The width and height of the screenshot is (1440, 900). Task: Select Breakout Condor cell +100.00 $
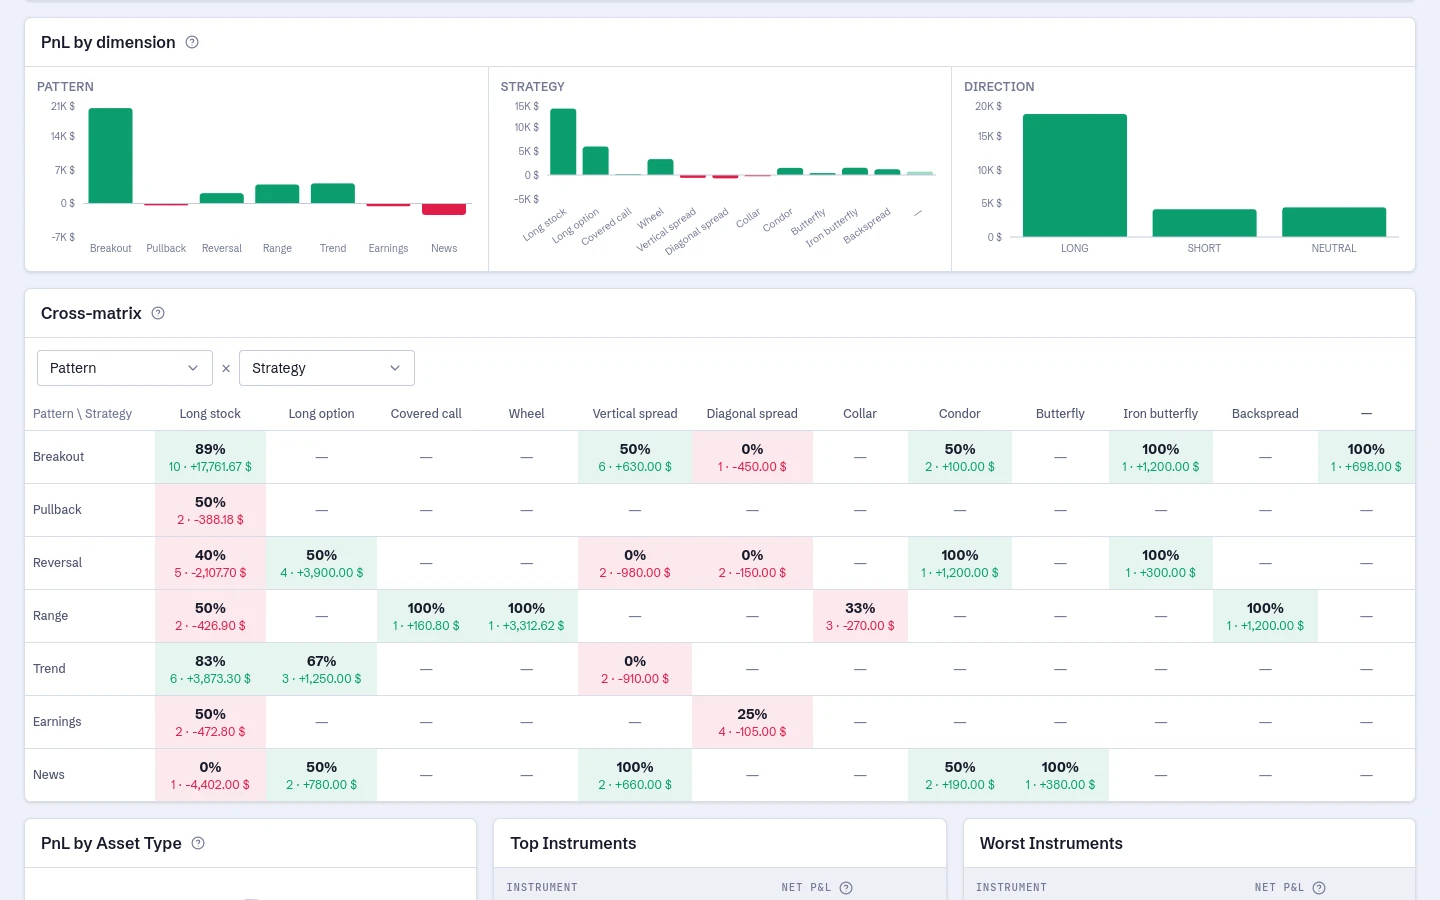pyautogui.click(x=960, y=457)
